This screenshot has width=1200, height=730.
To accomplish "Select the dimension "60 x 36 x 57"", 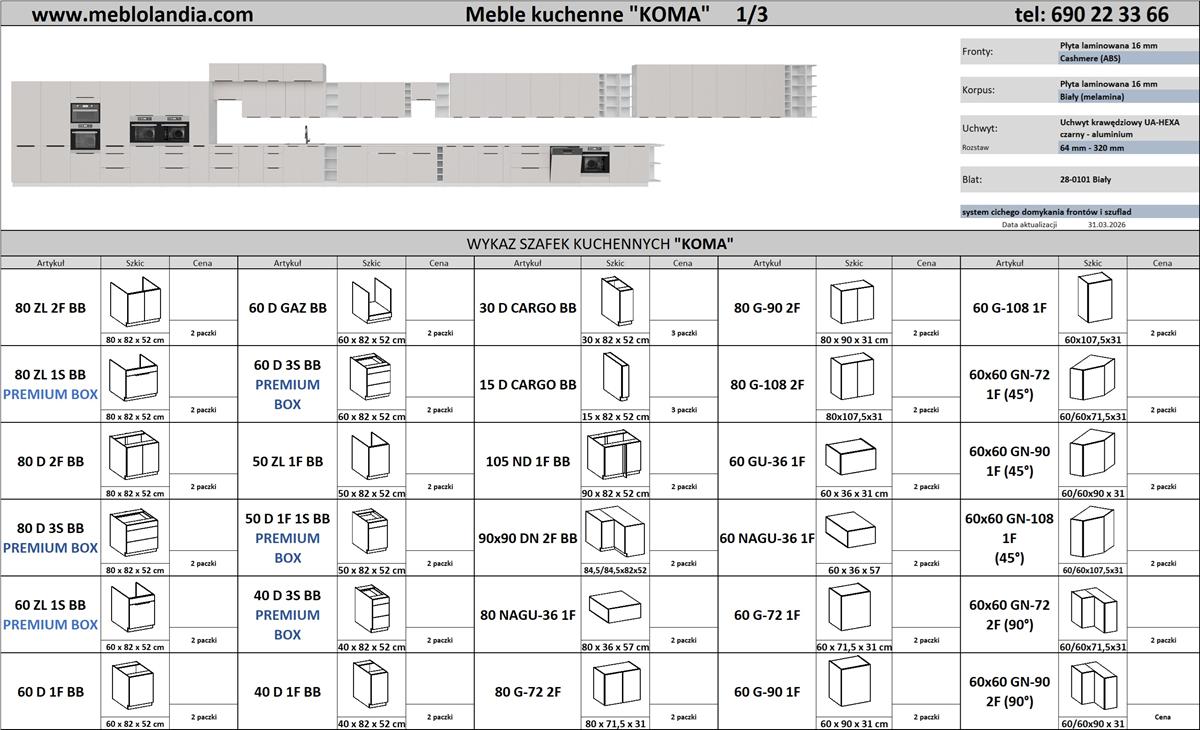I will tap(853, 570).
